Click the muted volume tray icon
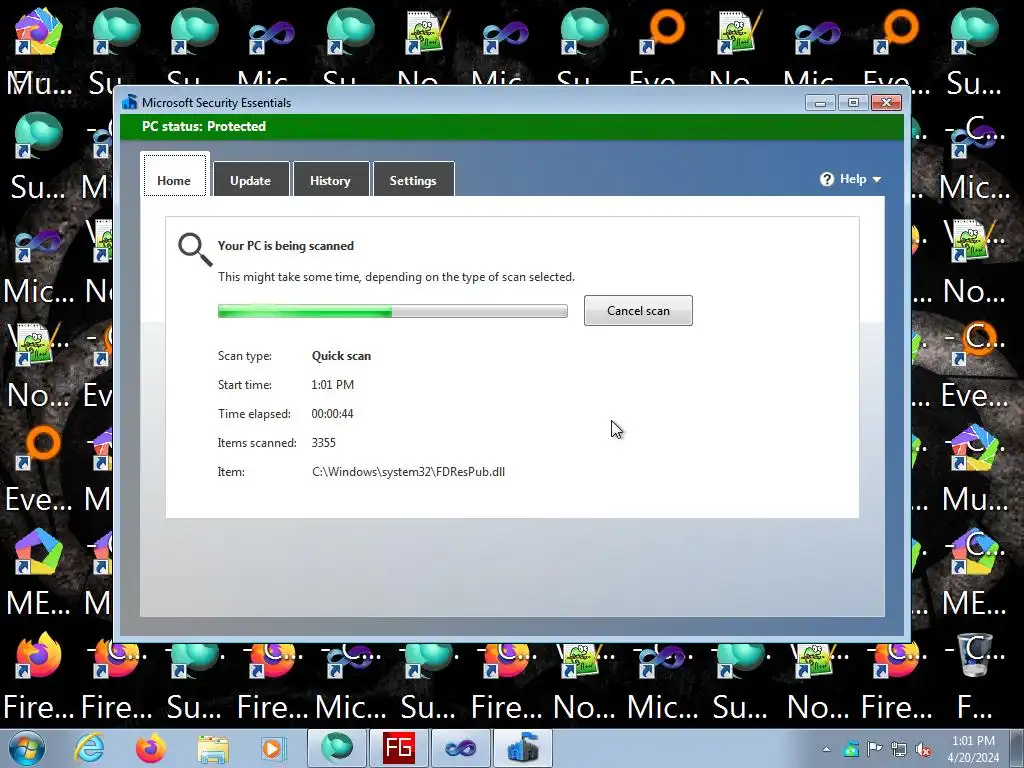Image resolution: width=1024 pixels, height=768 pixels. coord(923,749)
